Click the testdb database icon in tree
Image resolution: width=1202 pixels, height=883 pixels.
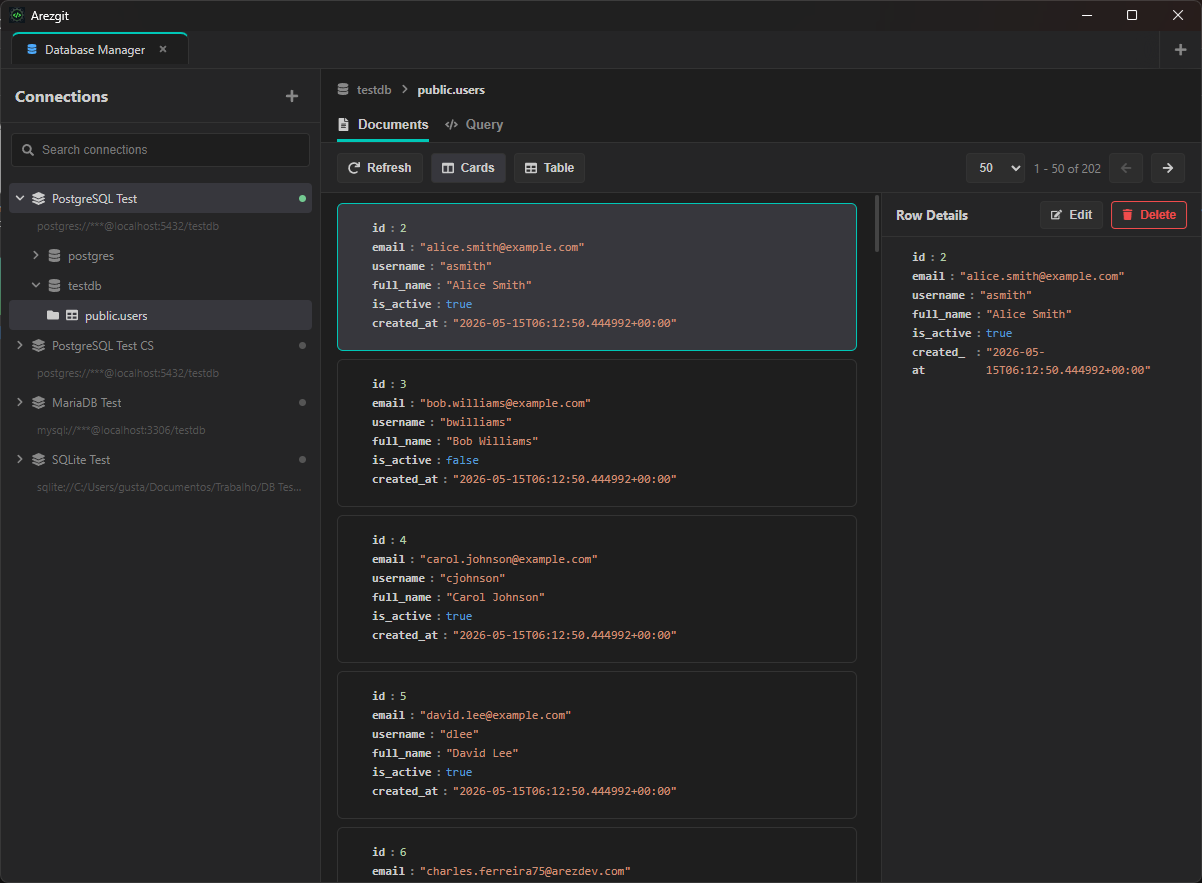[54, 285]
